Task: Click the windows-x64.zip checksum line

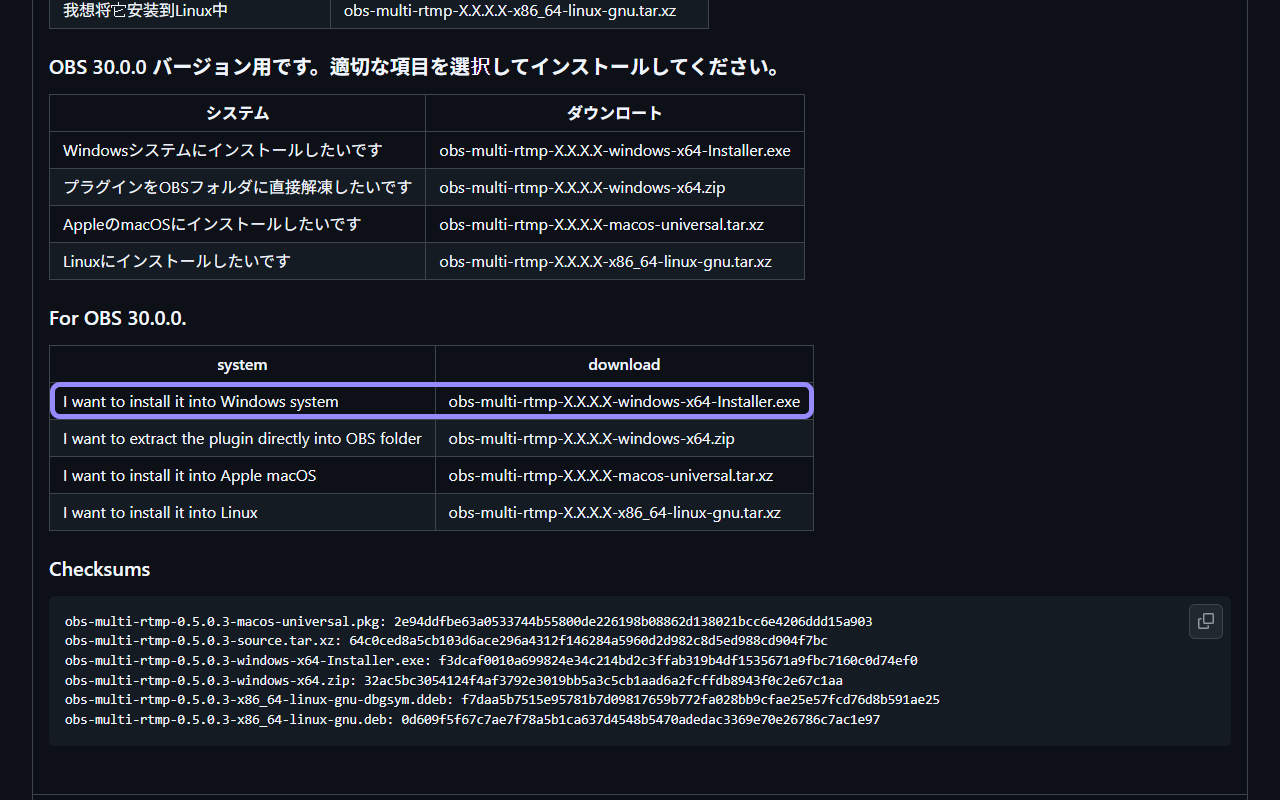Action: [453, 681]
